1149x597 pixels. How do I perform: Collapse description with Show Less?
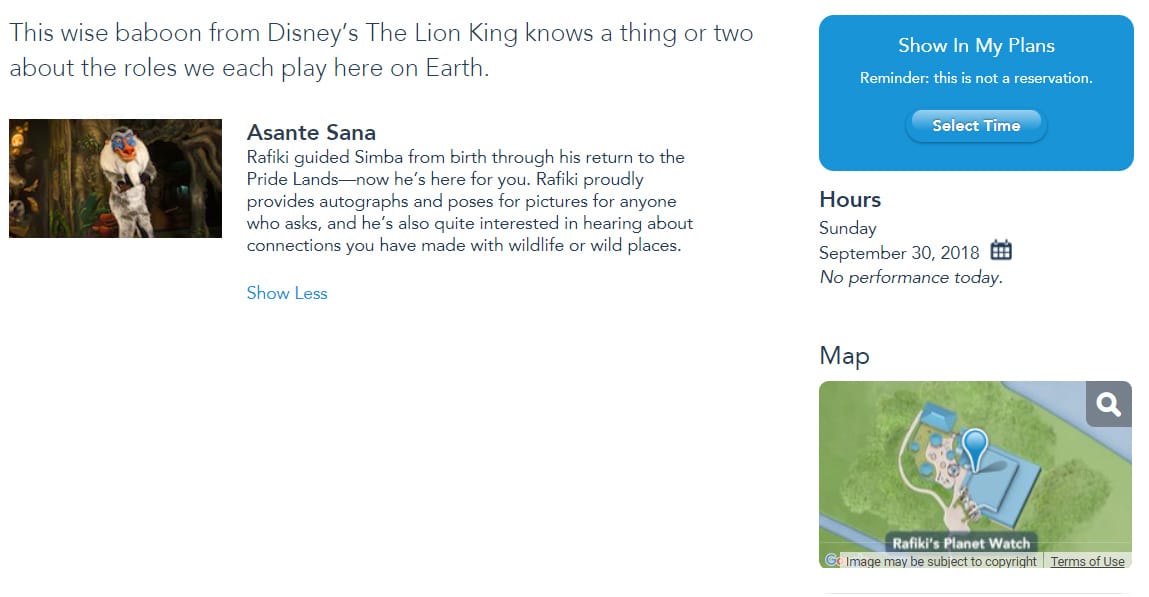(x=287, y=293)
